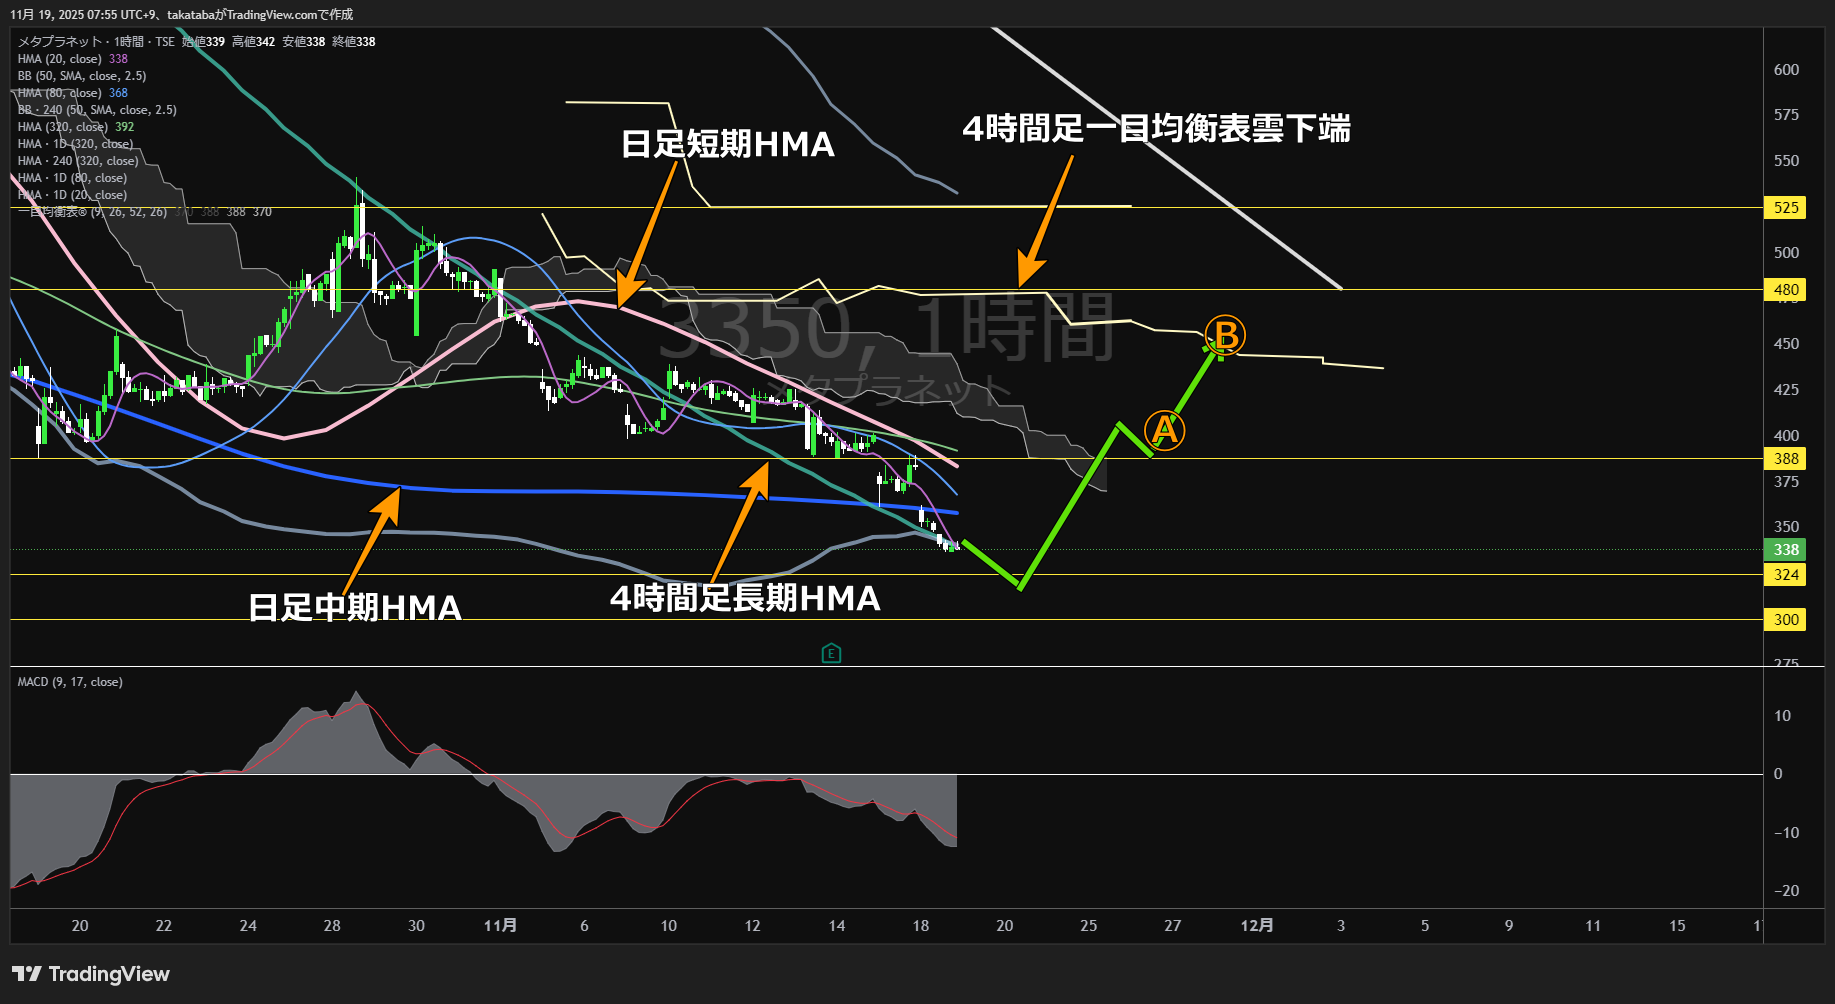Select the メタプラネット・1時間・TSE symbol title
The height and width of the screenshot is (1004, 1835).
click(x=96, y=42)
